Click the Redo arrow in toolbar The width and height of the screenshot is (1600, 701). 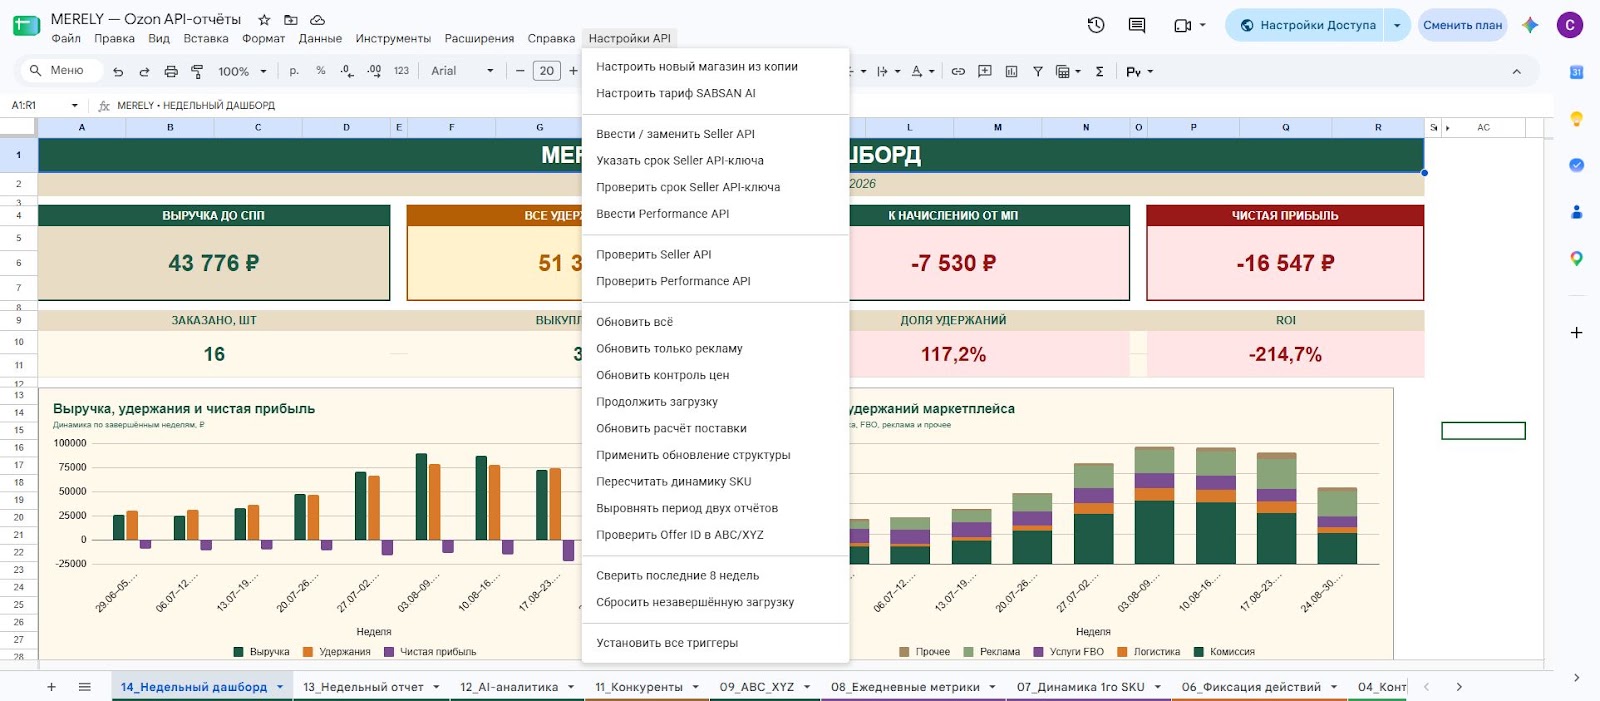click(x=144, y=71)
